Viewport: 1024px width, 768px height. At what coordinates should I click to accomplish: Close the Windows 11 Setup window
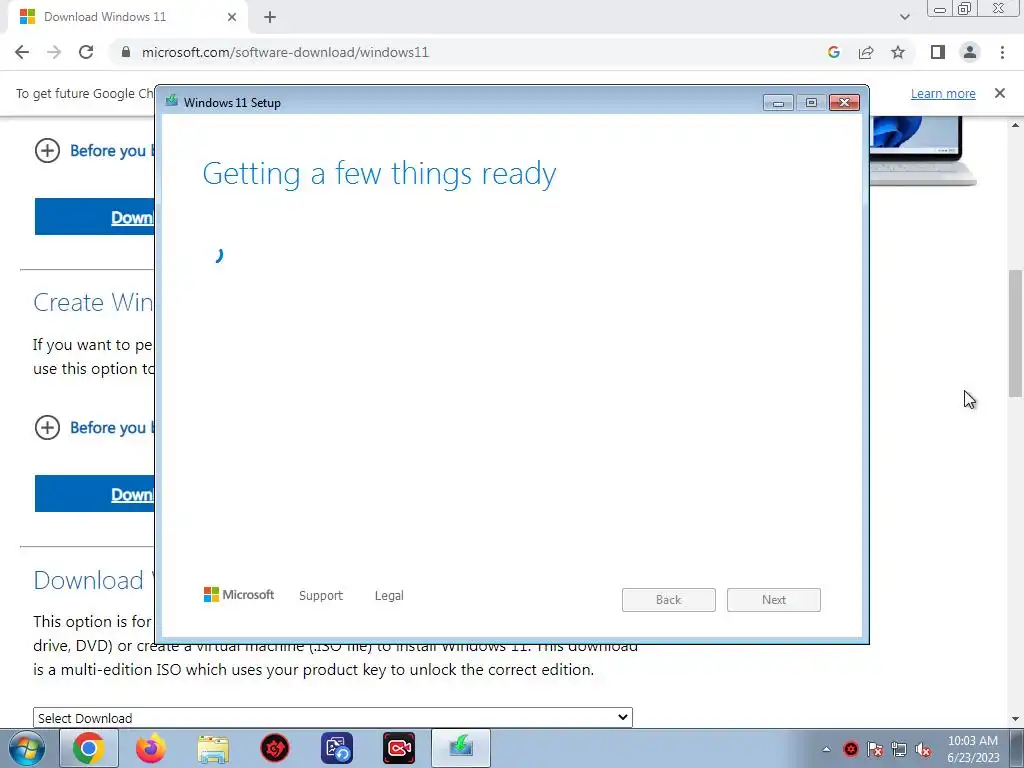[844, 103]
